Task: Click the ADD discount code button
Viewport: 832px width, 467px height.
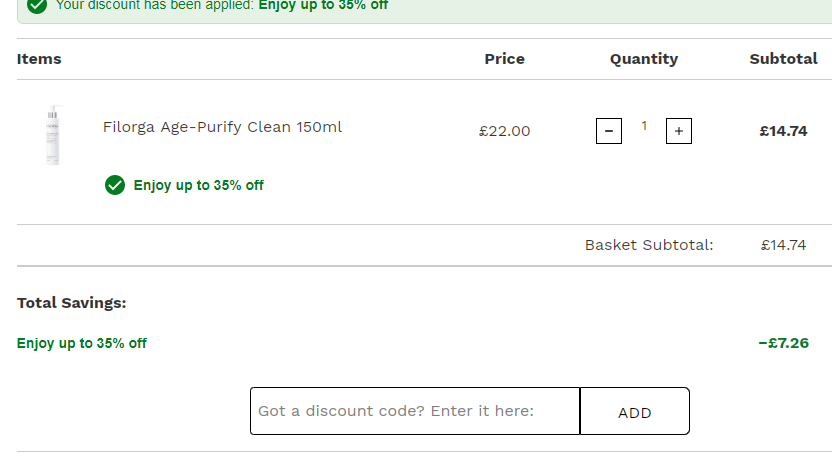Action: [635, 411]
